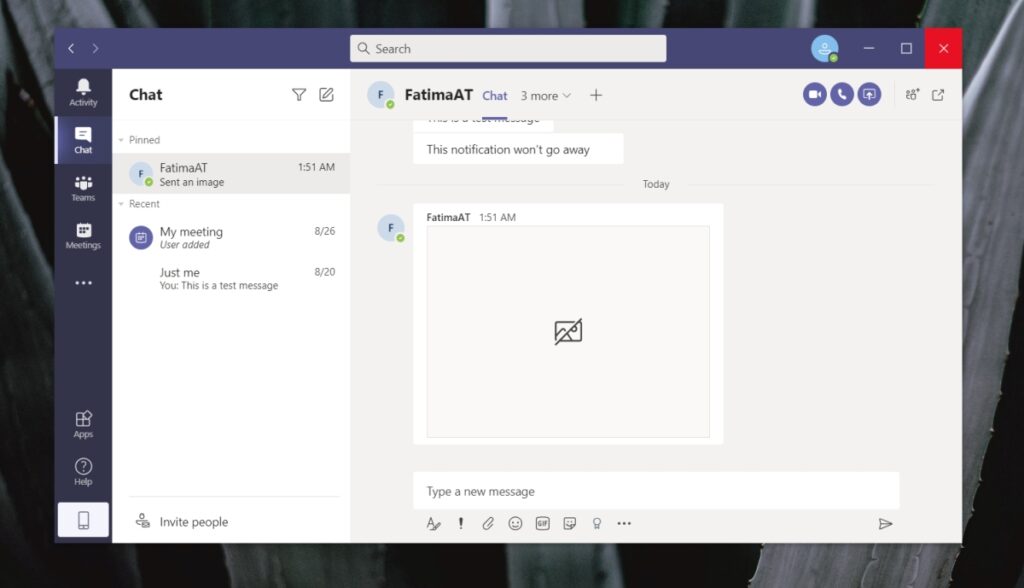Open more messaging options menu
Screen dimensions: 1024x588
coord(624,523)
